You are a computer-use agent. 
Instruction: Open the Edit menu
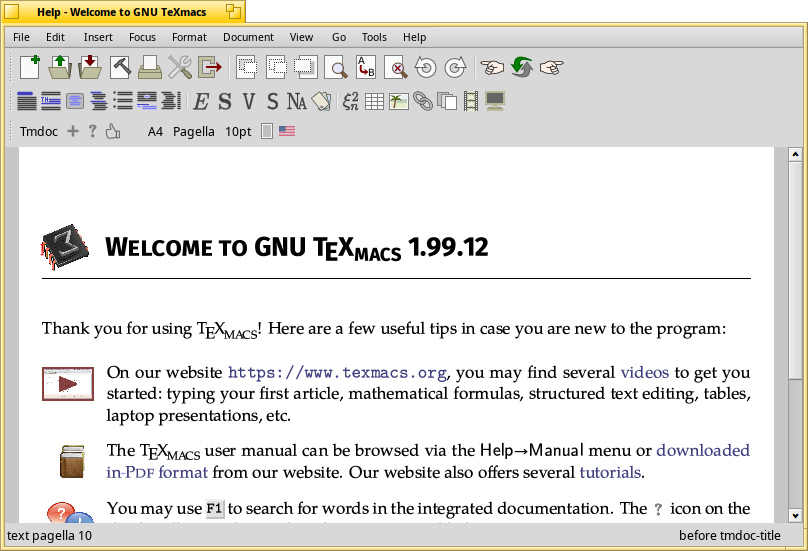[55, 37]
